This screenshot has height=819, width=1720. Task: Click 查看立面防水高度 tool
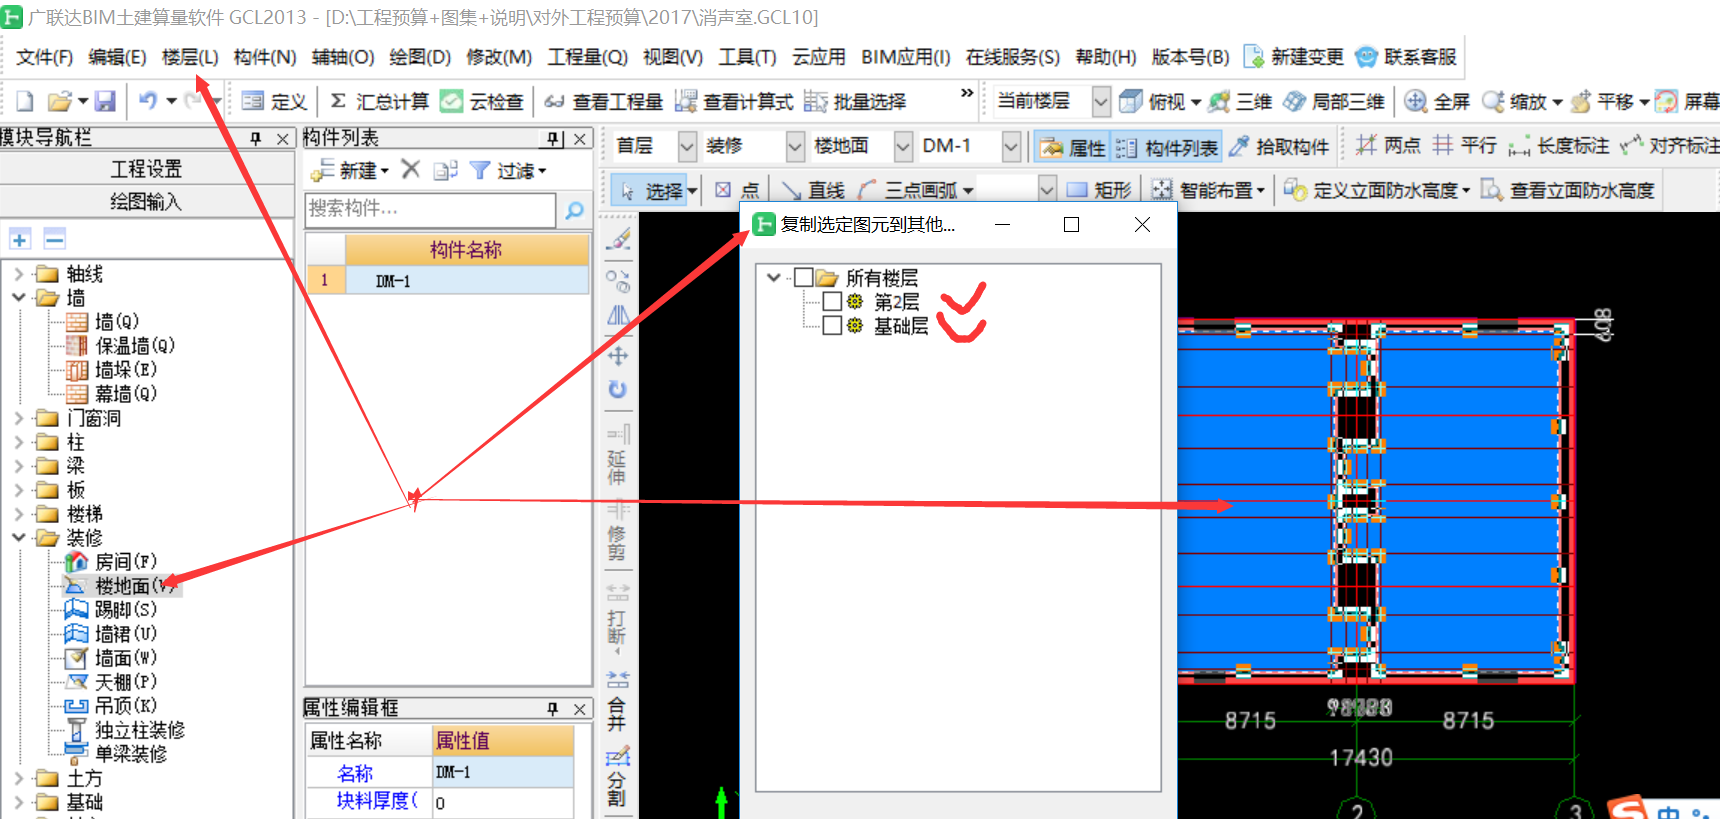click(x=1567, y=190)
